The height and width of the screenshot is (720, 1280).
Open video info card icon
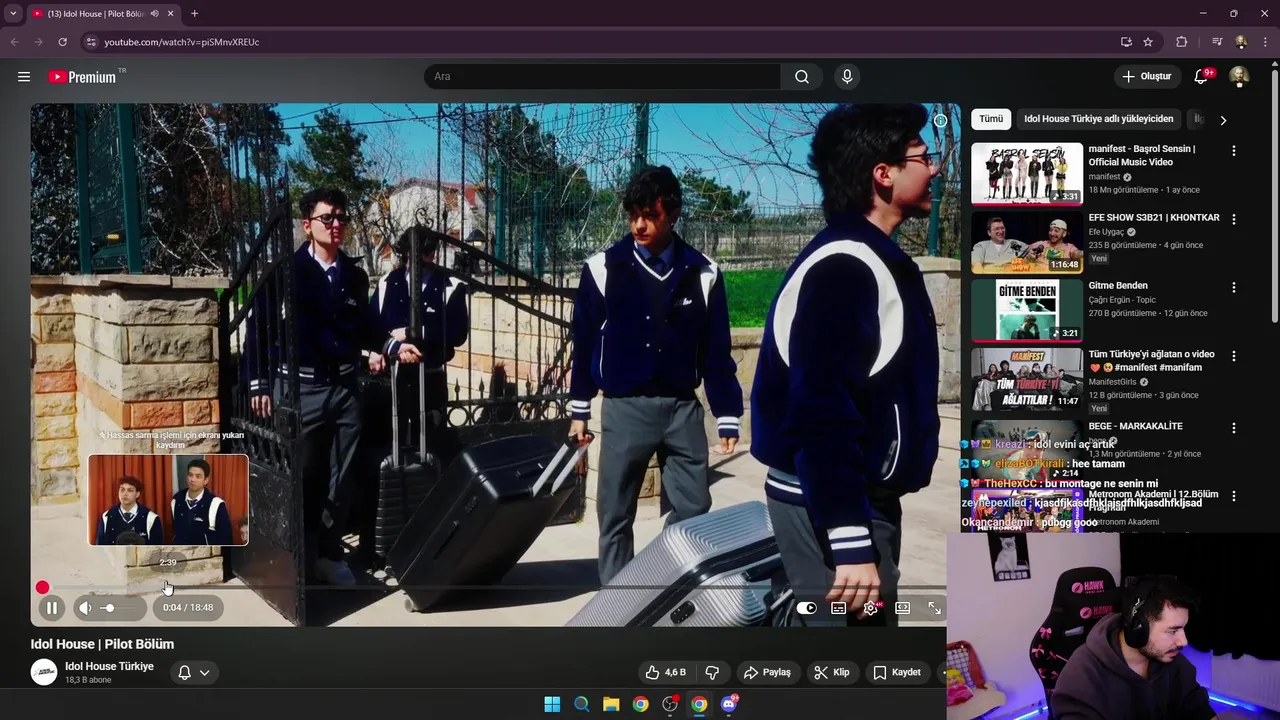(940, 120)
